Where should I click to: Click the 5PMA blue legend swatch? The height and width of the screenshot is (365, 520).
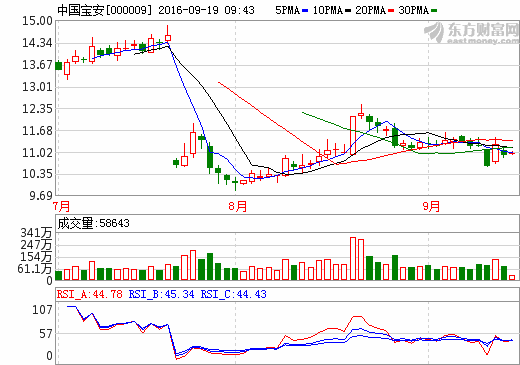pos(305,11)
